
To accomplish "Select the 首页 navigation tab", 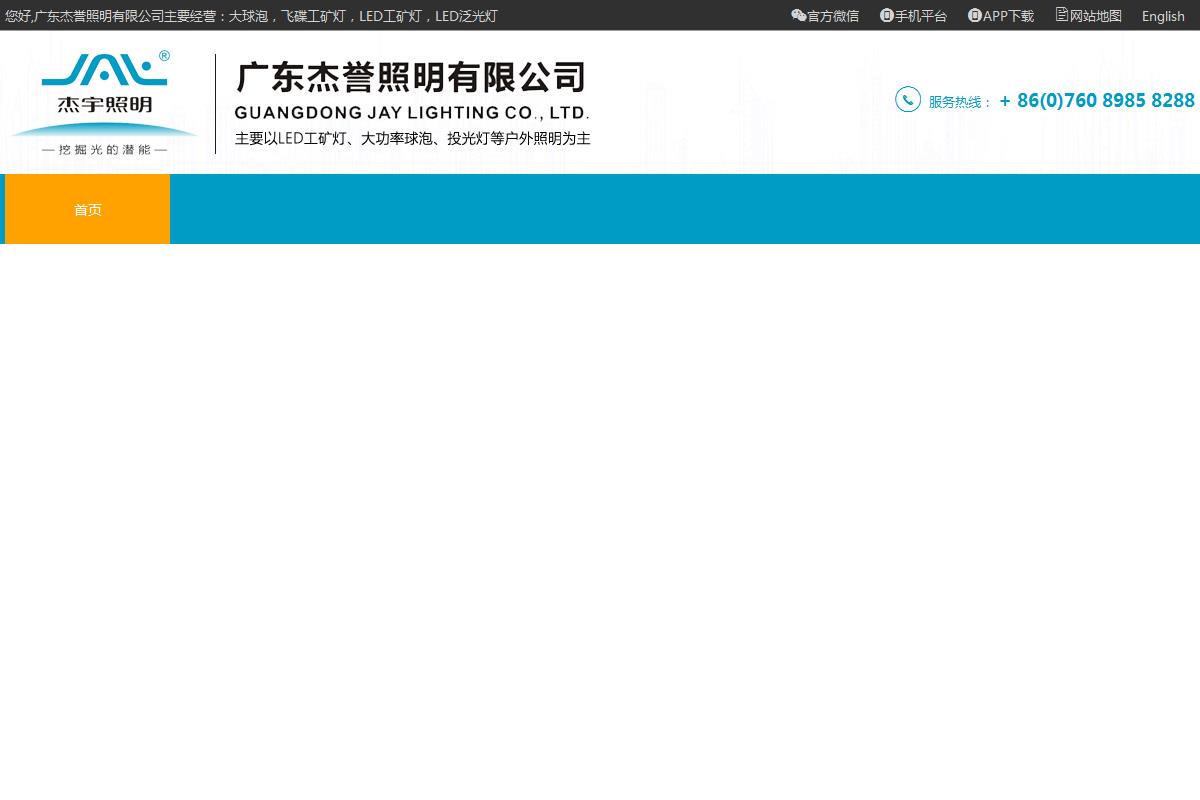I will point(87,209).
